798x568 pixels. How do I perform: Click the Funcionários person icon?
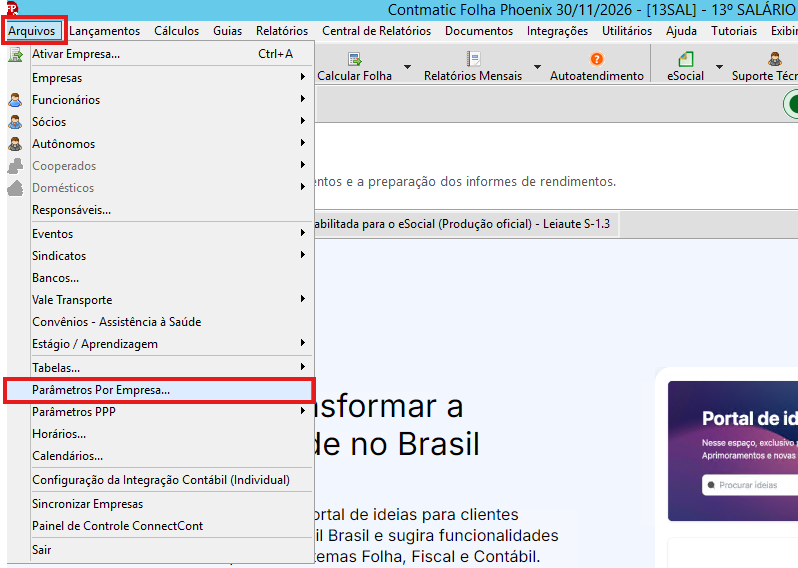coord(15,100)
